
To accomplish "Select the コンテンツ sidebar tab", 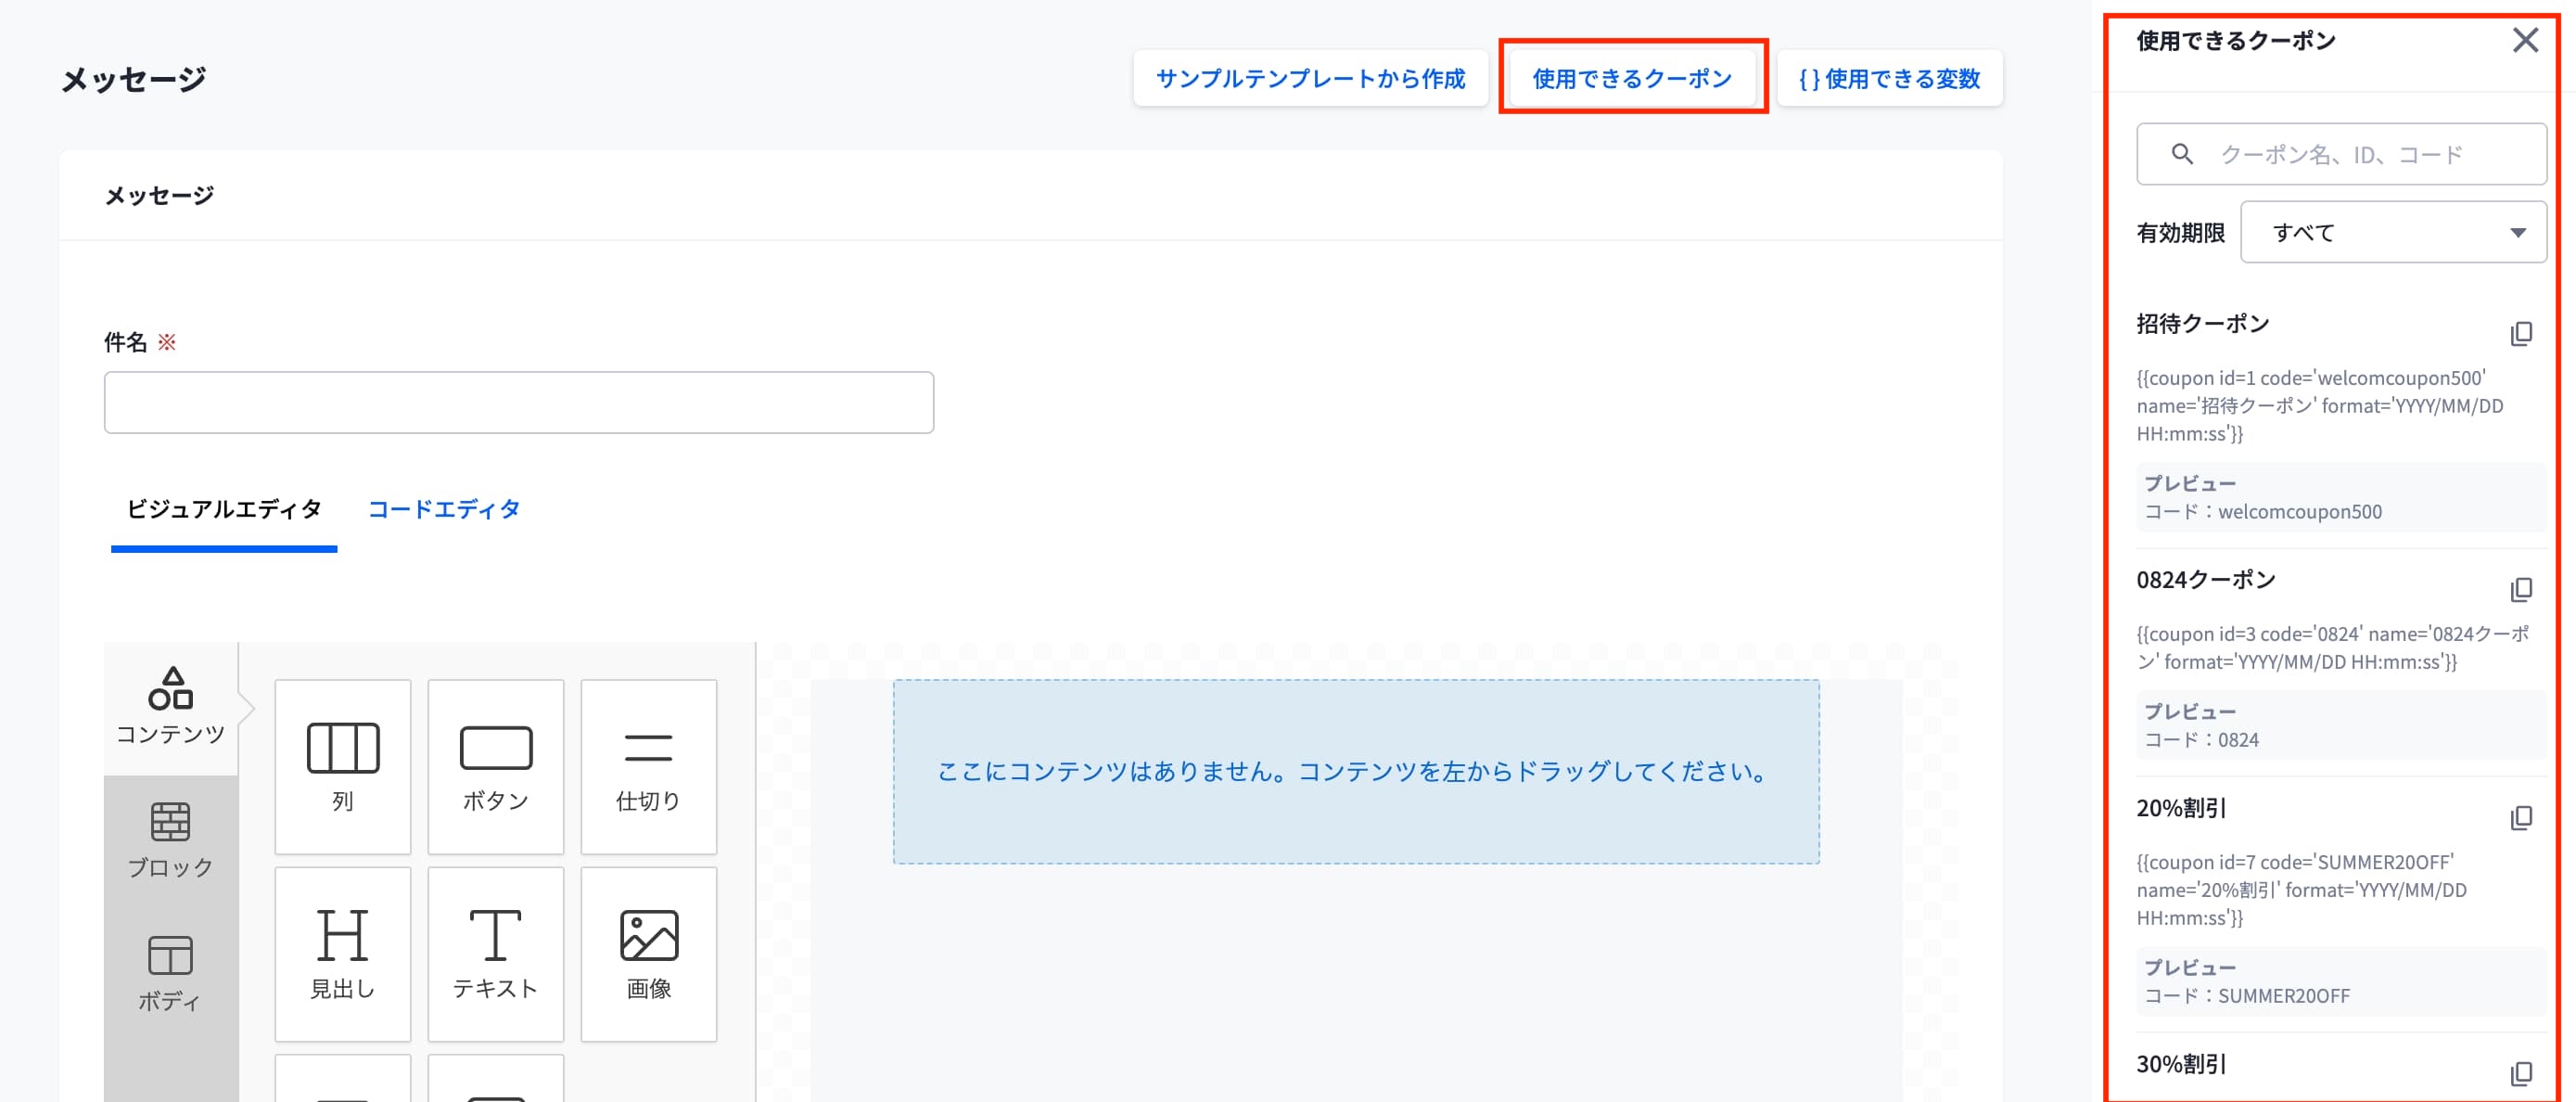I will coord(171,707).
